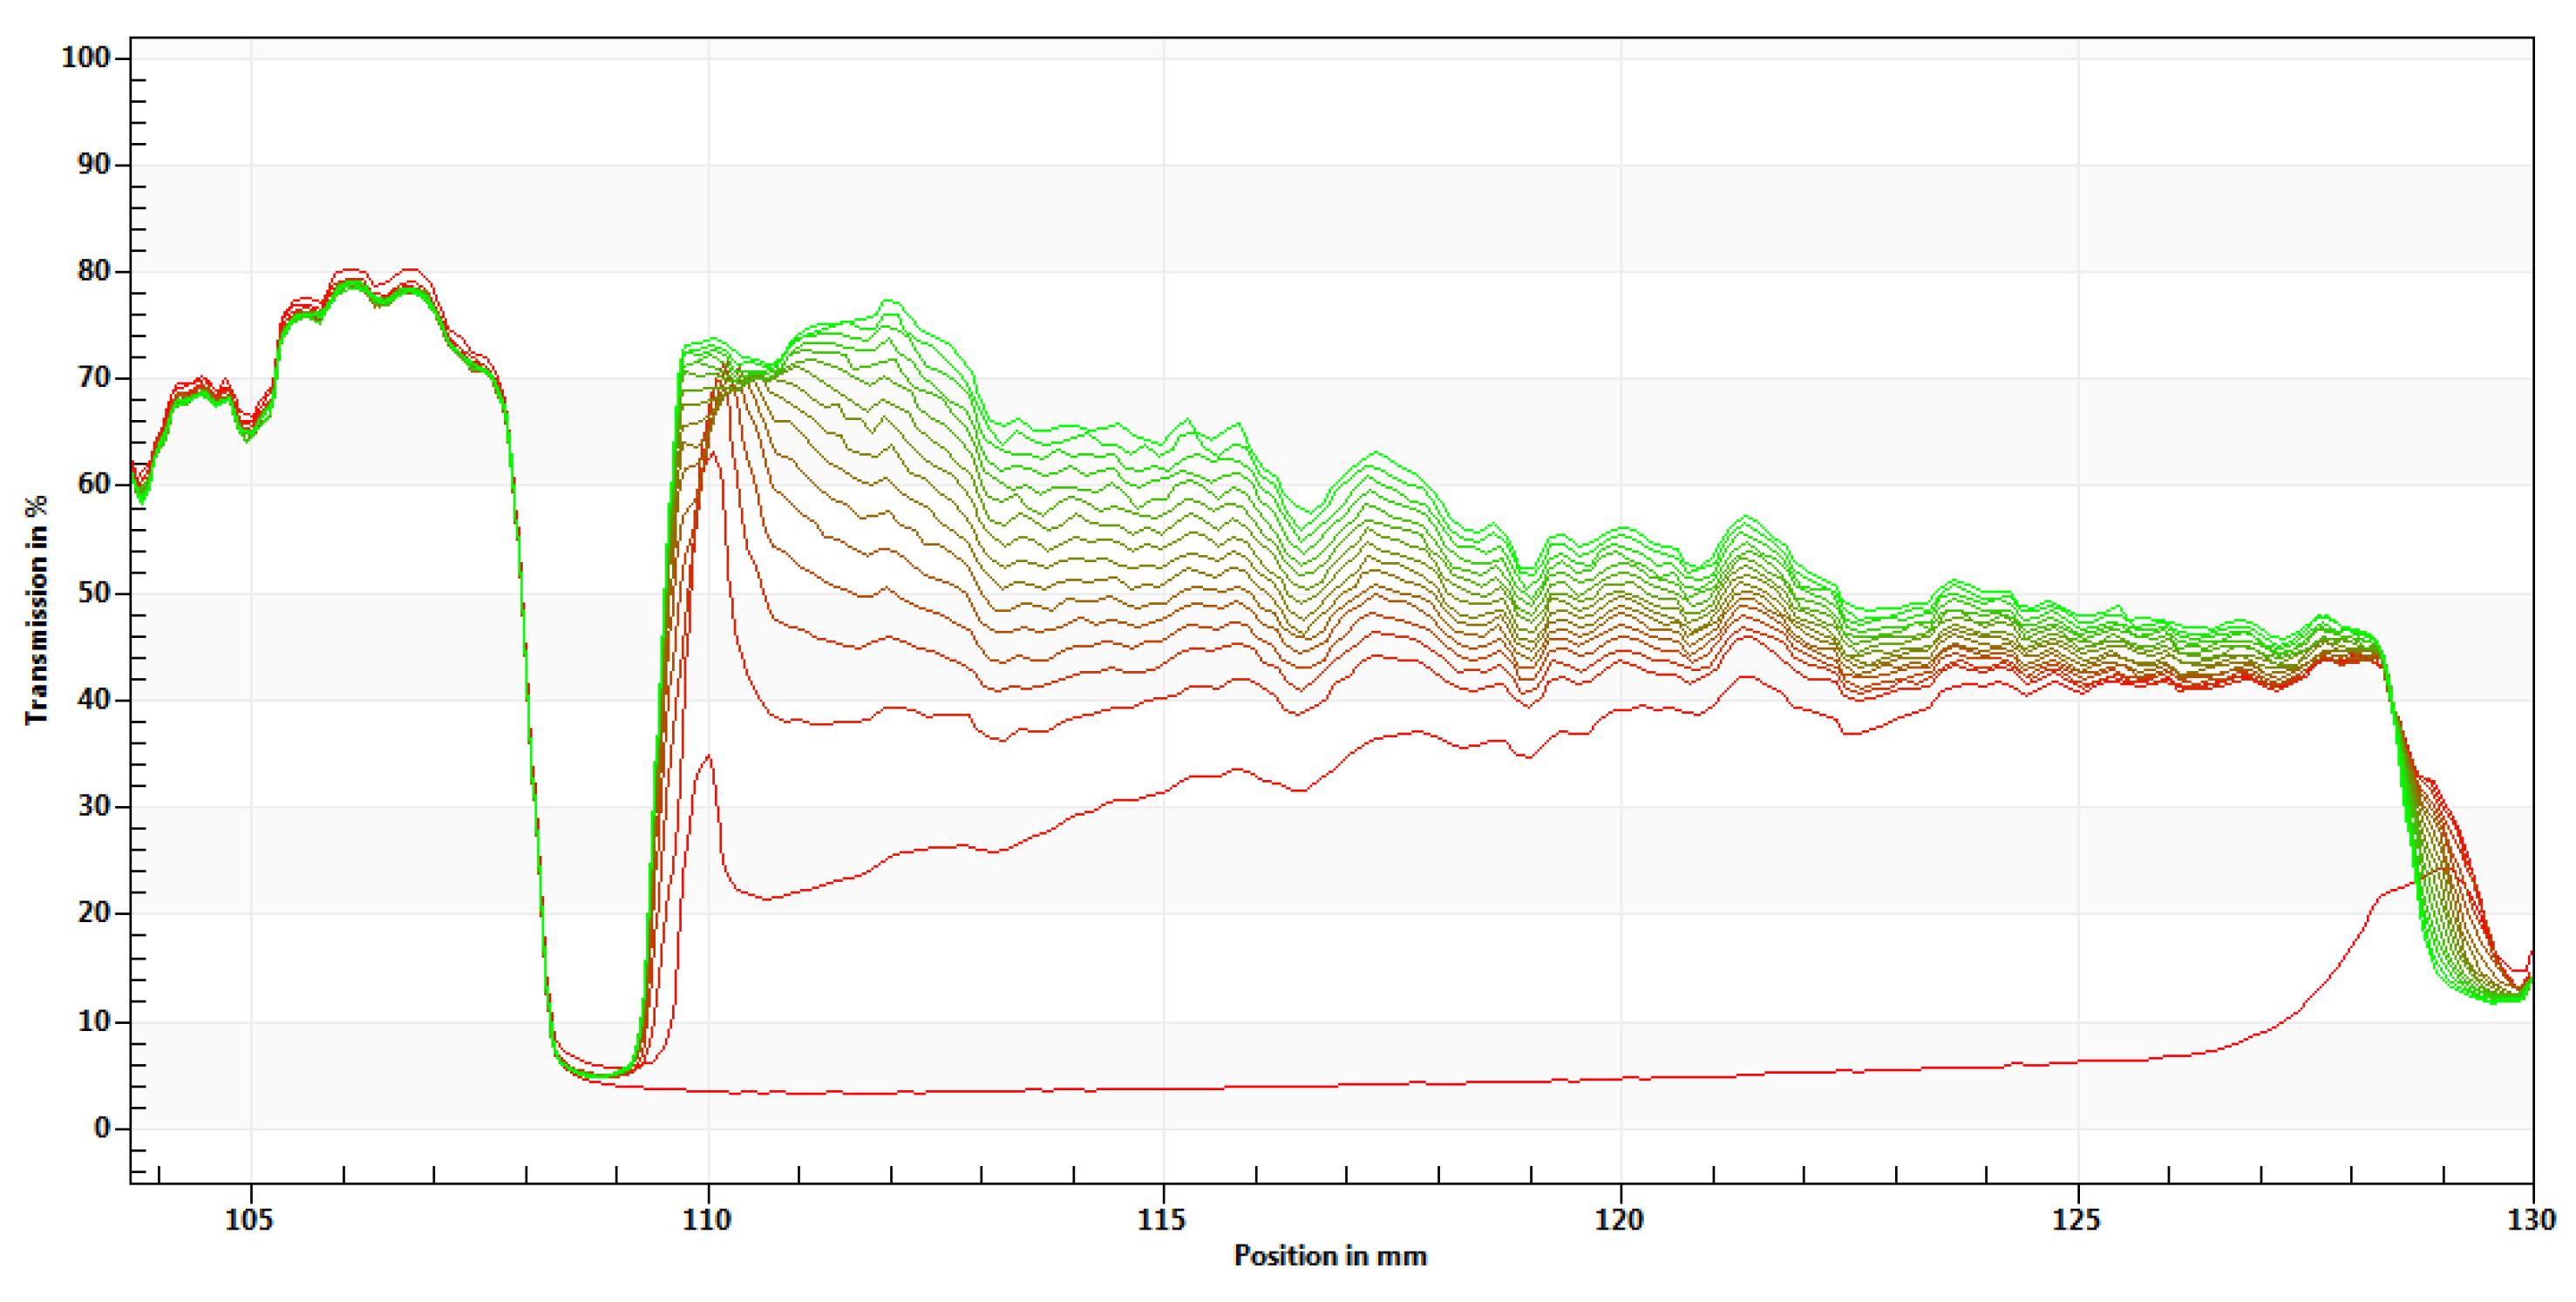Click the 110 label on x-axis

click(707, 1220)
